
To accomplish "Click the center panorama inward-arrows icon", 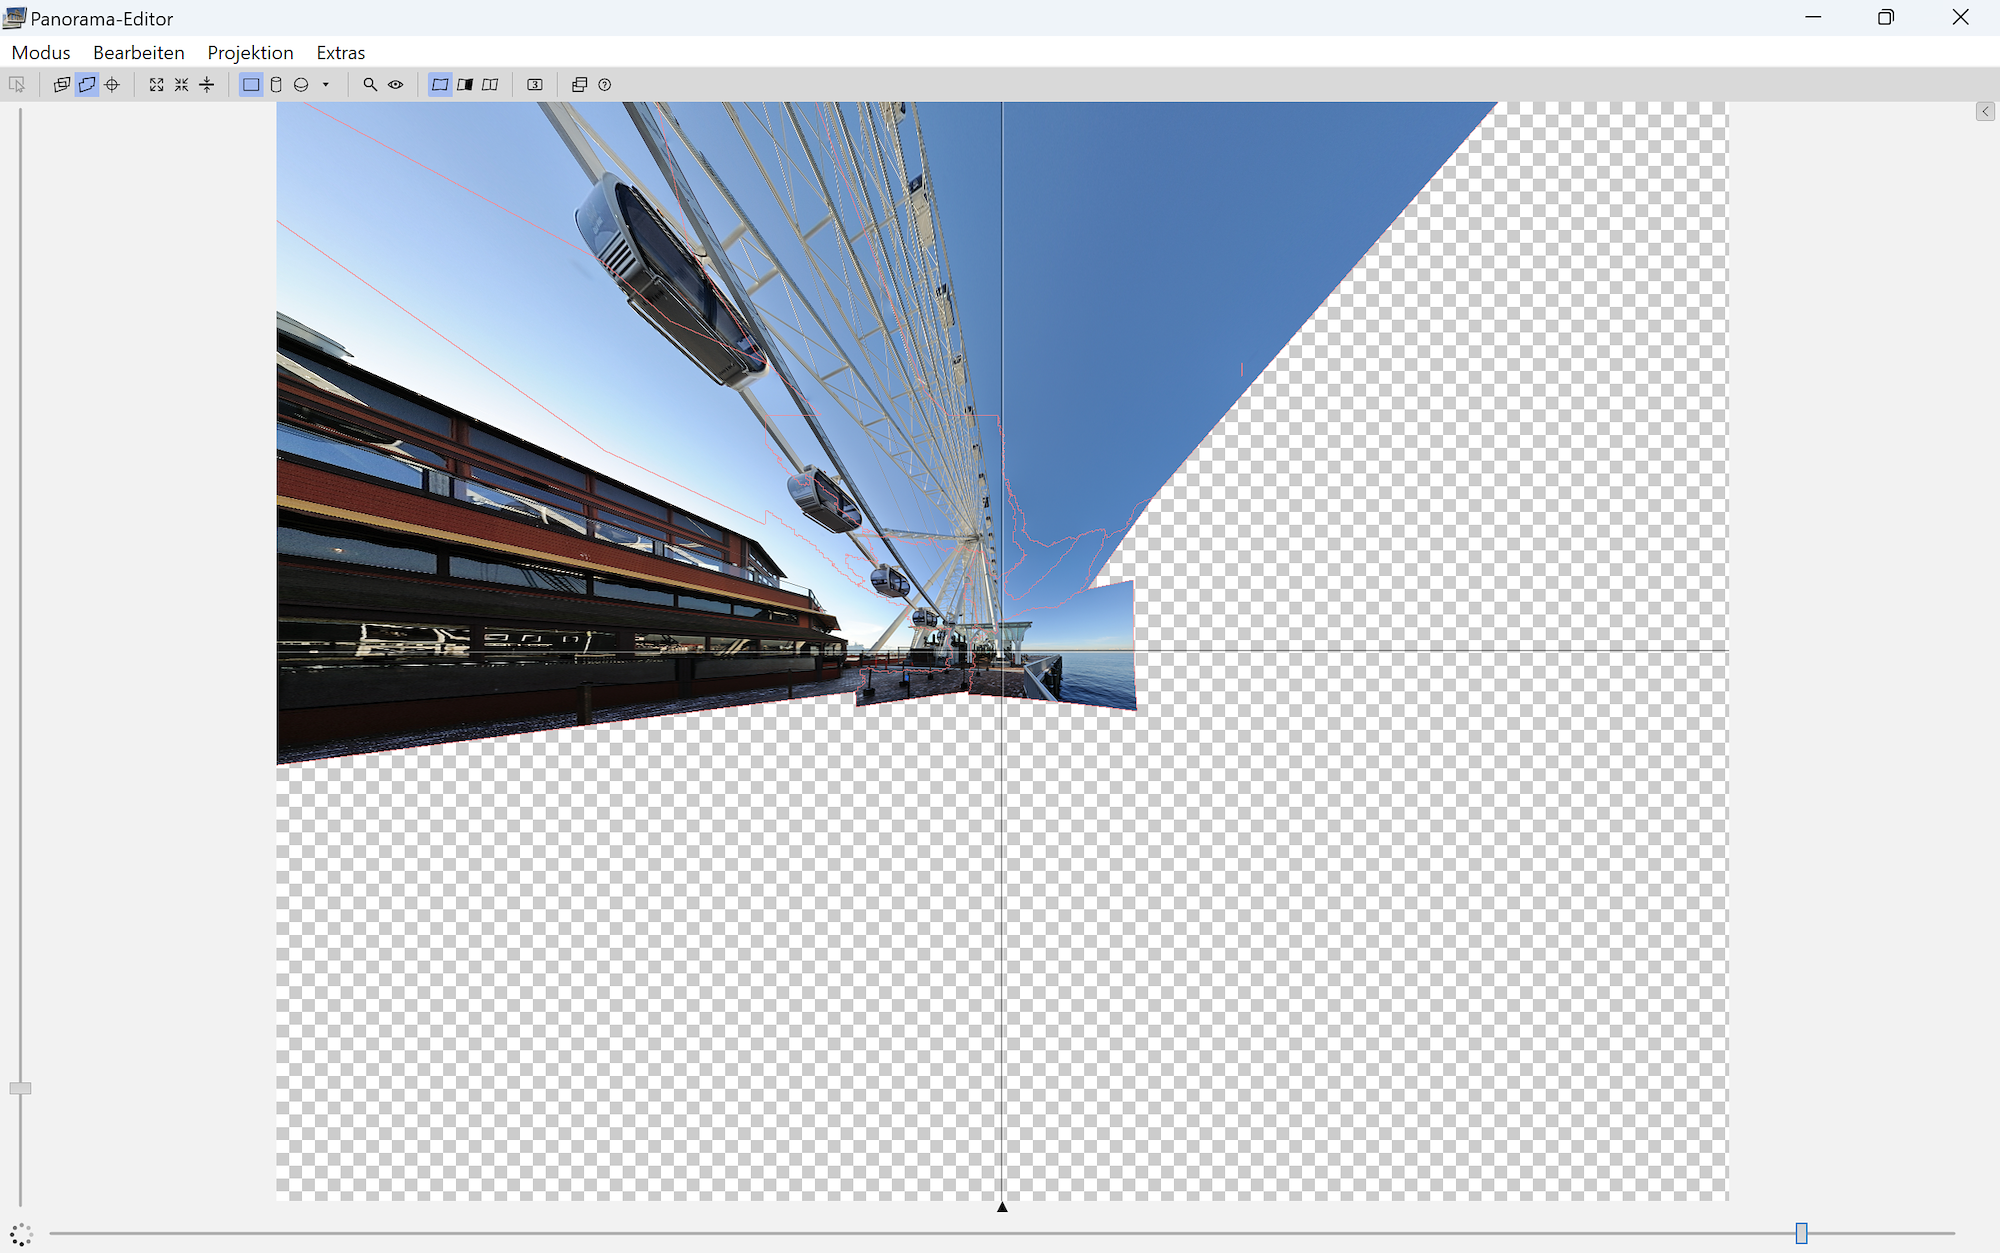I will (x=181, y=85).
